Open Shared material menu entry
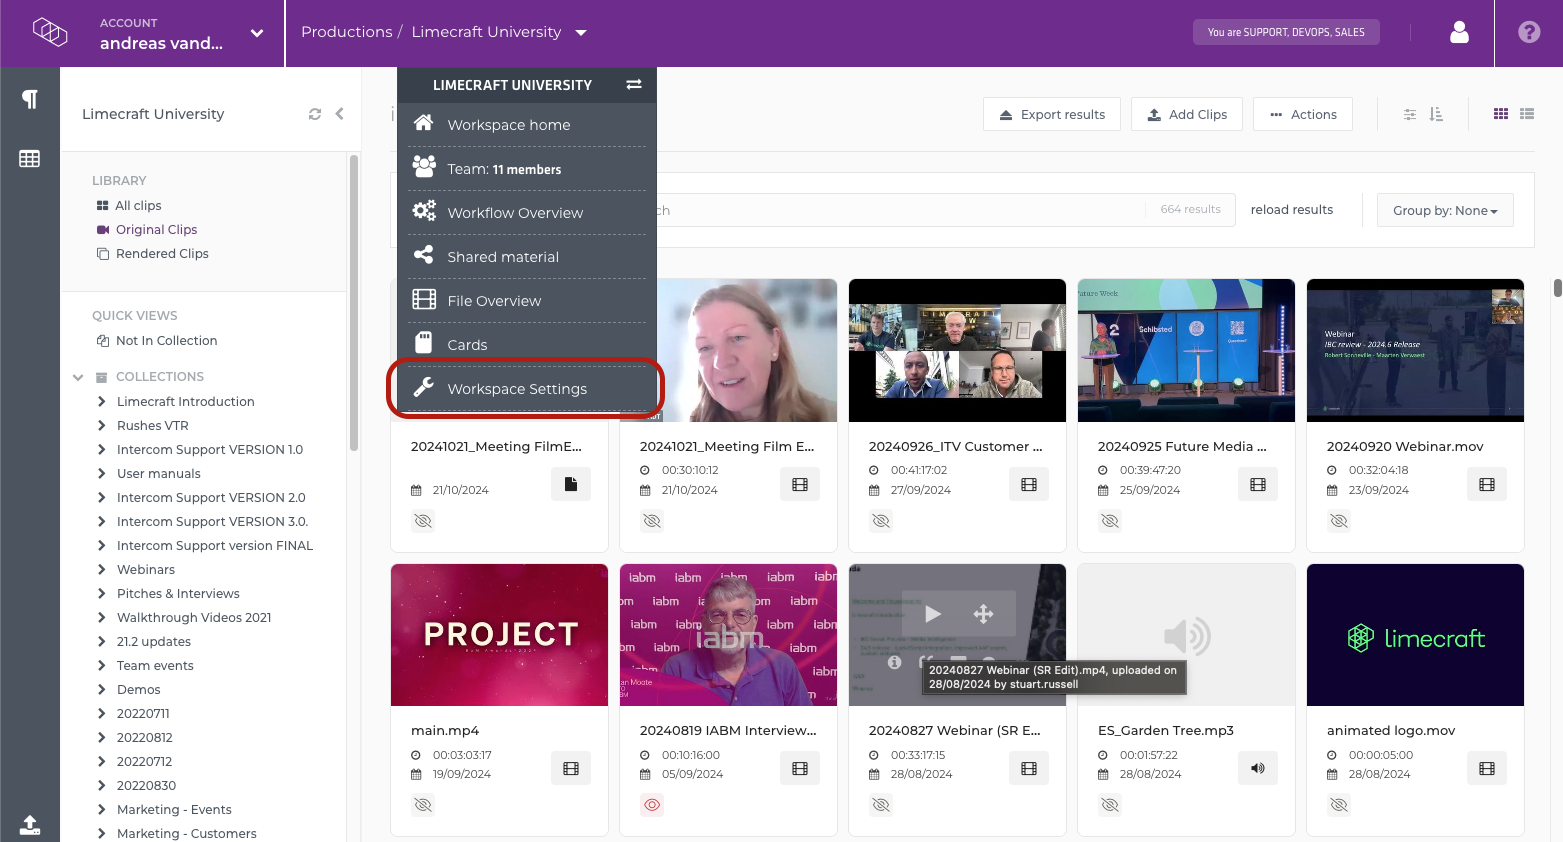The width and height of the screenshot is (1563, 842). pos(527,256)
